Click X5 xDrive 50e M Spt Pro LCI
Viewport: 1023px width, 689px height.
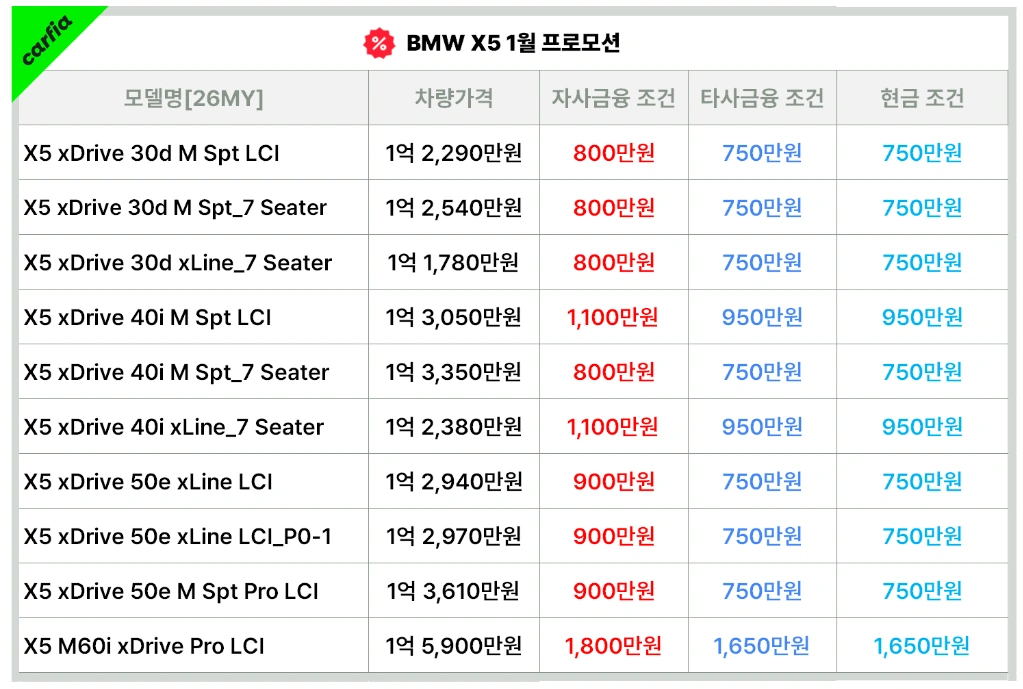(171, 591)
